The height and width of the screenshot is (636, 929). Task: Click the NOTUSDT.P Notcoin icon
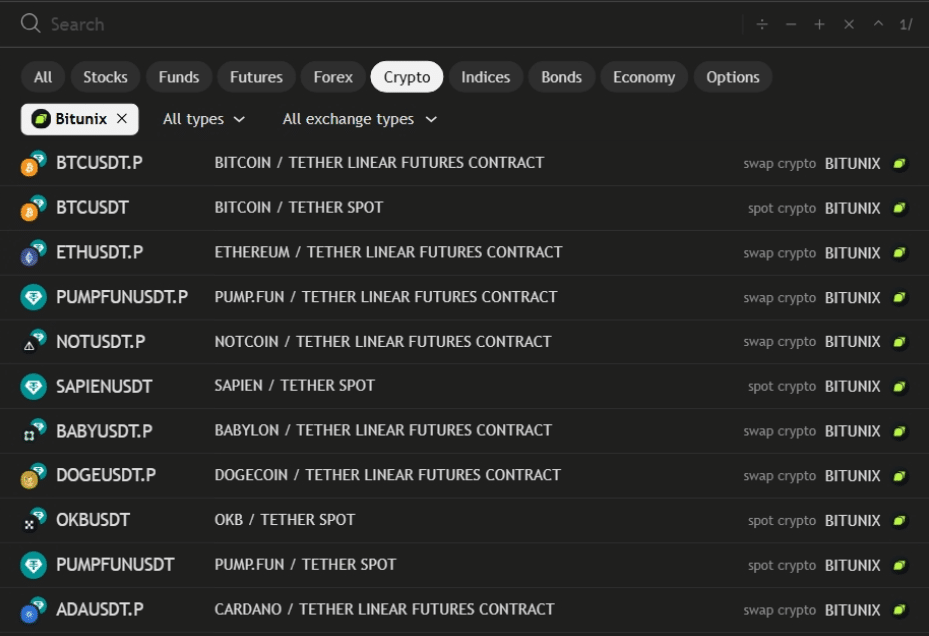pos(29,346)
